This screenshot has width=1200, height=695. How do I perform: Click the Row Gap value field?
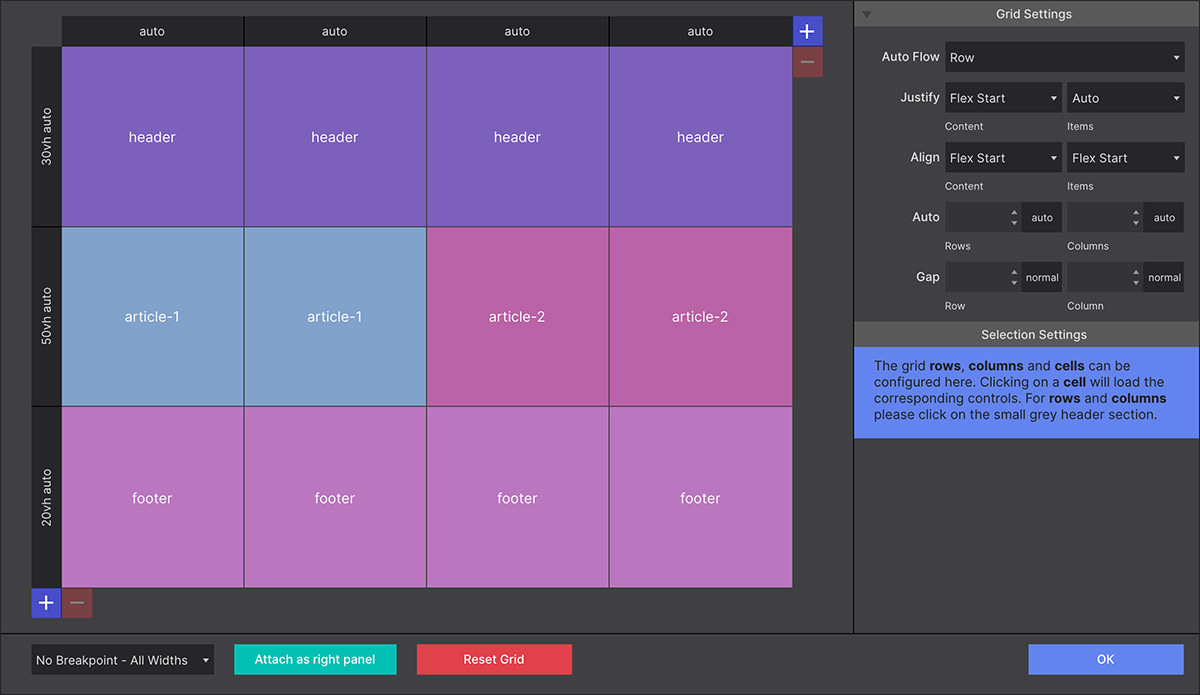(976, 277)
